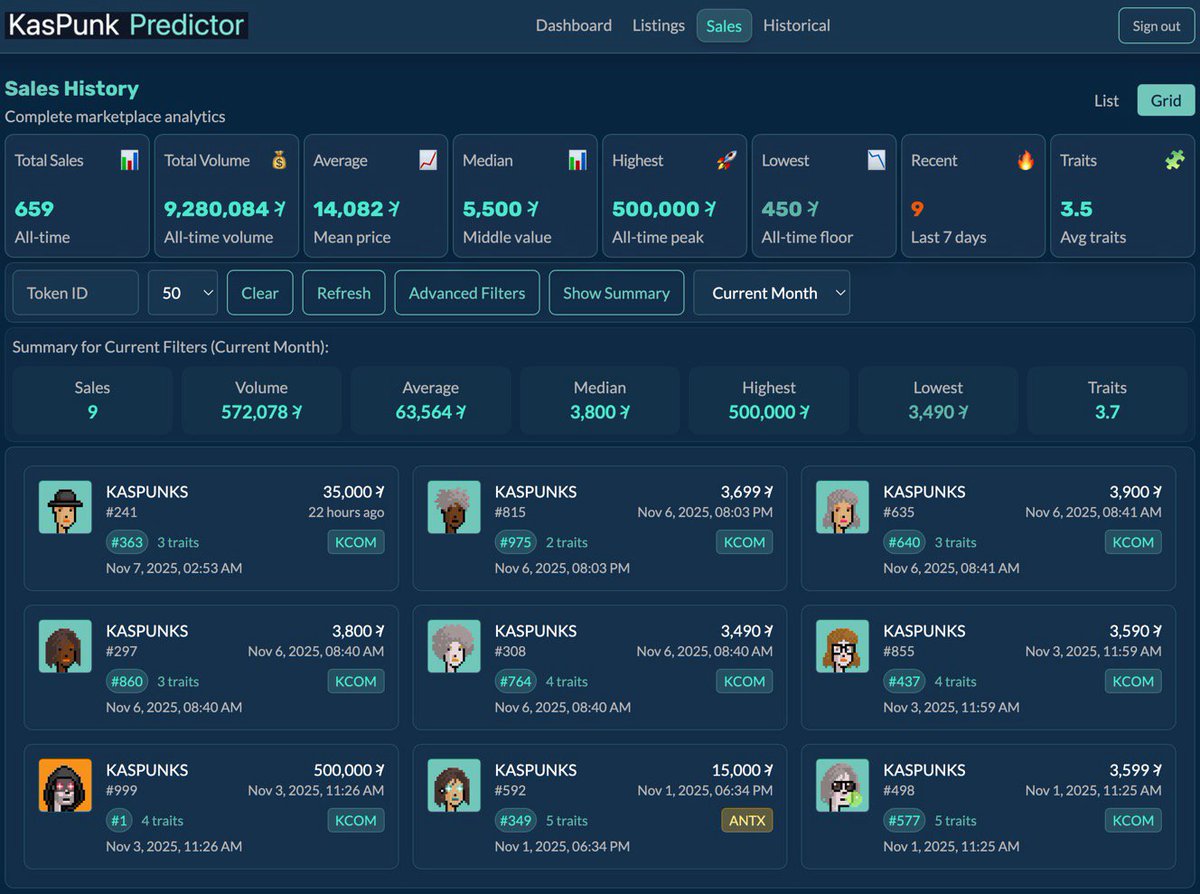Image resolution: width=1200 pixels, height=894 pixels.
Task: Click the Clear button
Action: [x=260, y=293]
